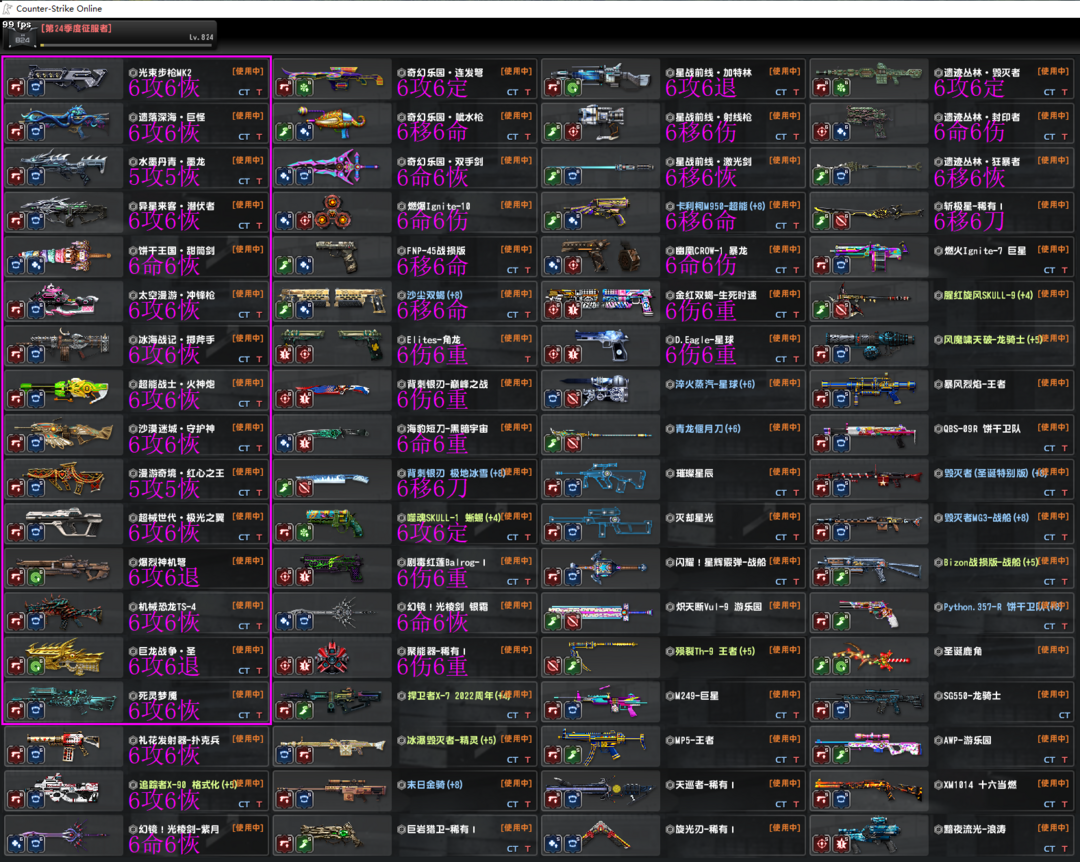Click the green knockback part icon on 星战前线·加特林
Viewport: 1080px width, 862px height.
click(573, 88)
